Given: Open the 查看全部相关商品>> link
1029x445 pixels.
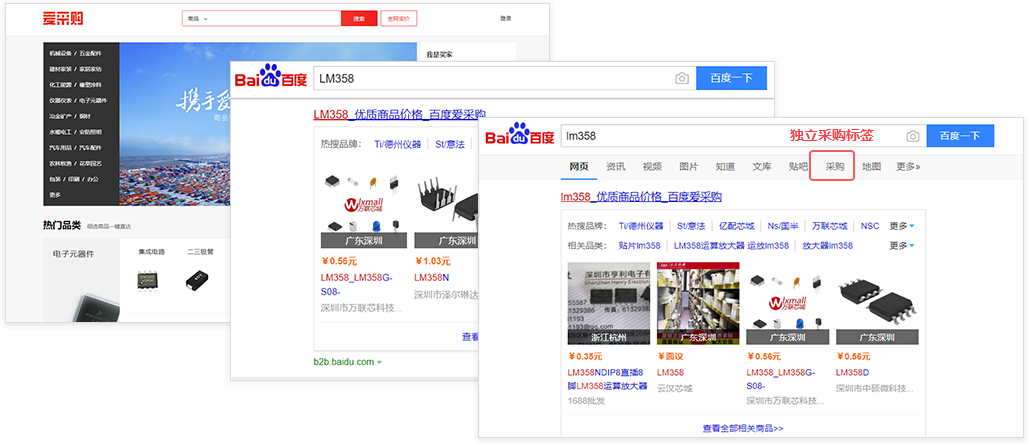Looking at the screenshot, I should point(742,428).
